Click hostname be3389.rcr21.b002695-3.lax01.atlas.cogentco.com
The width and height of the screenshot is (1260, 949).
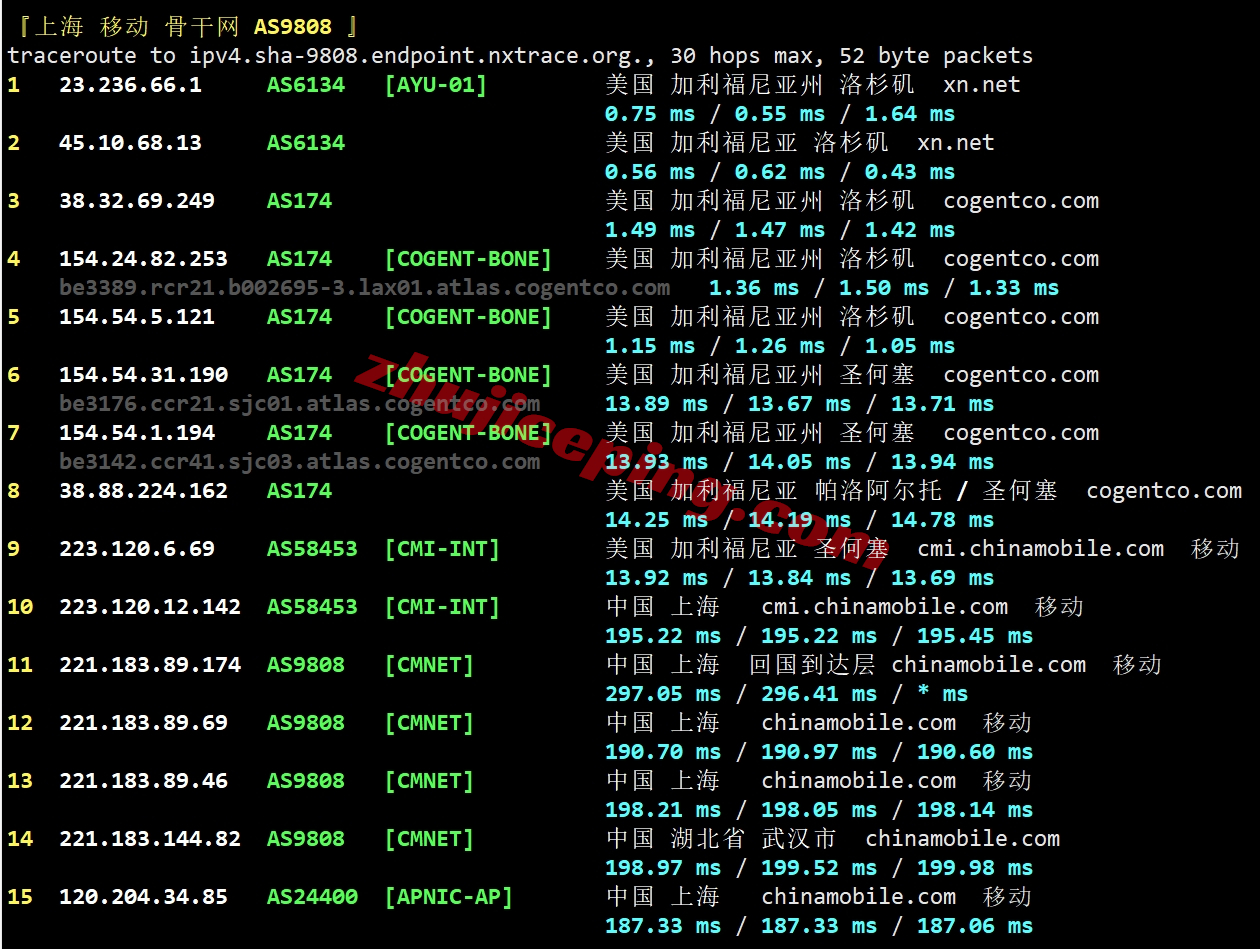pos(364,288)
